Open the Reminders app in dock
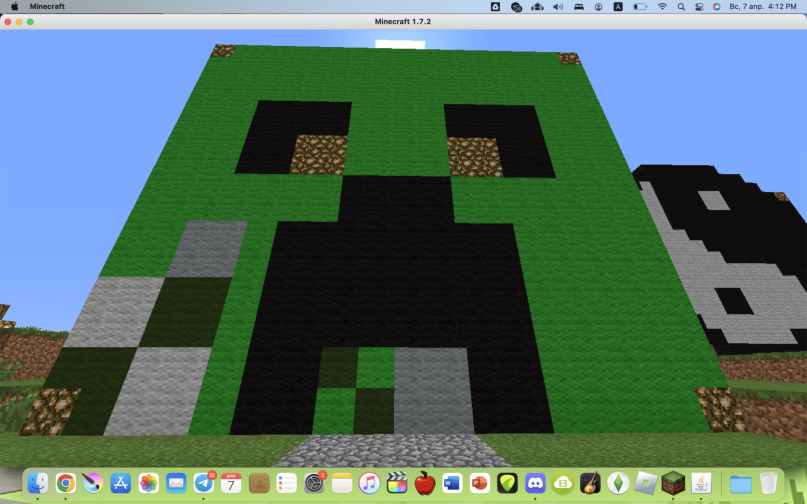 [287, 483]
